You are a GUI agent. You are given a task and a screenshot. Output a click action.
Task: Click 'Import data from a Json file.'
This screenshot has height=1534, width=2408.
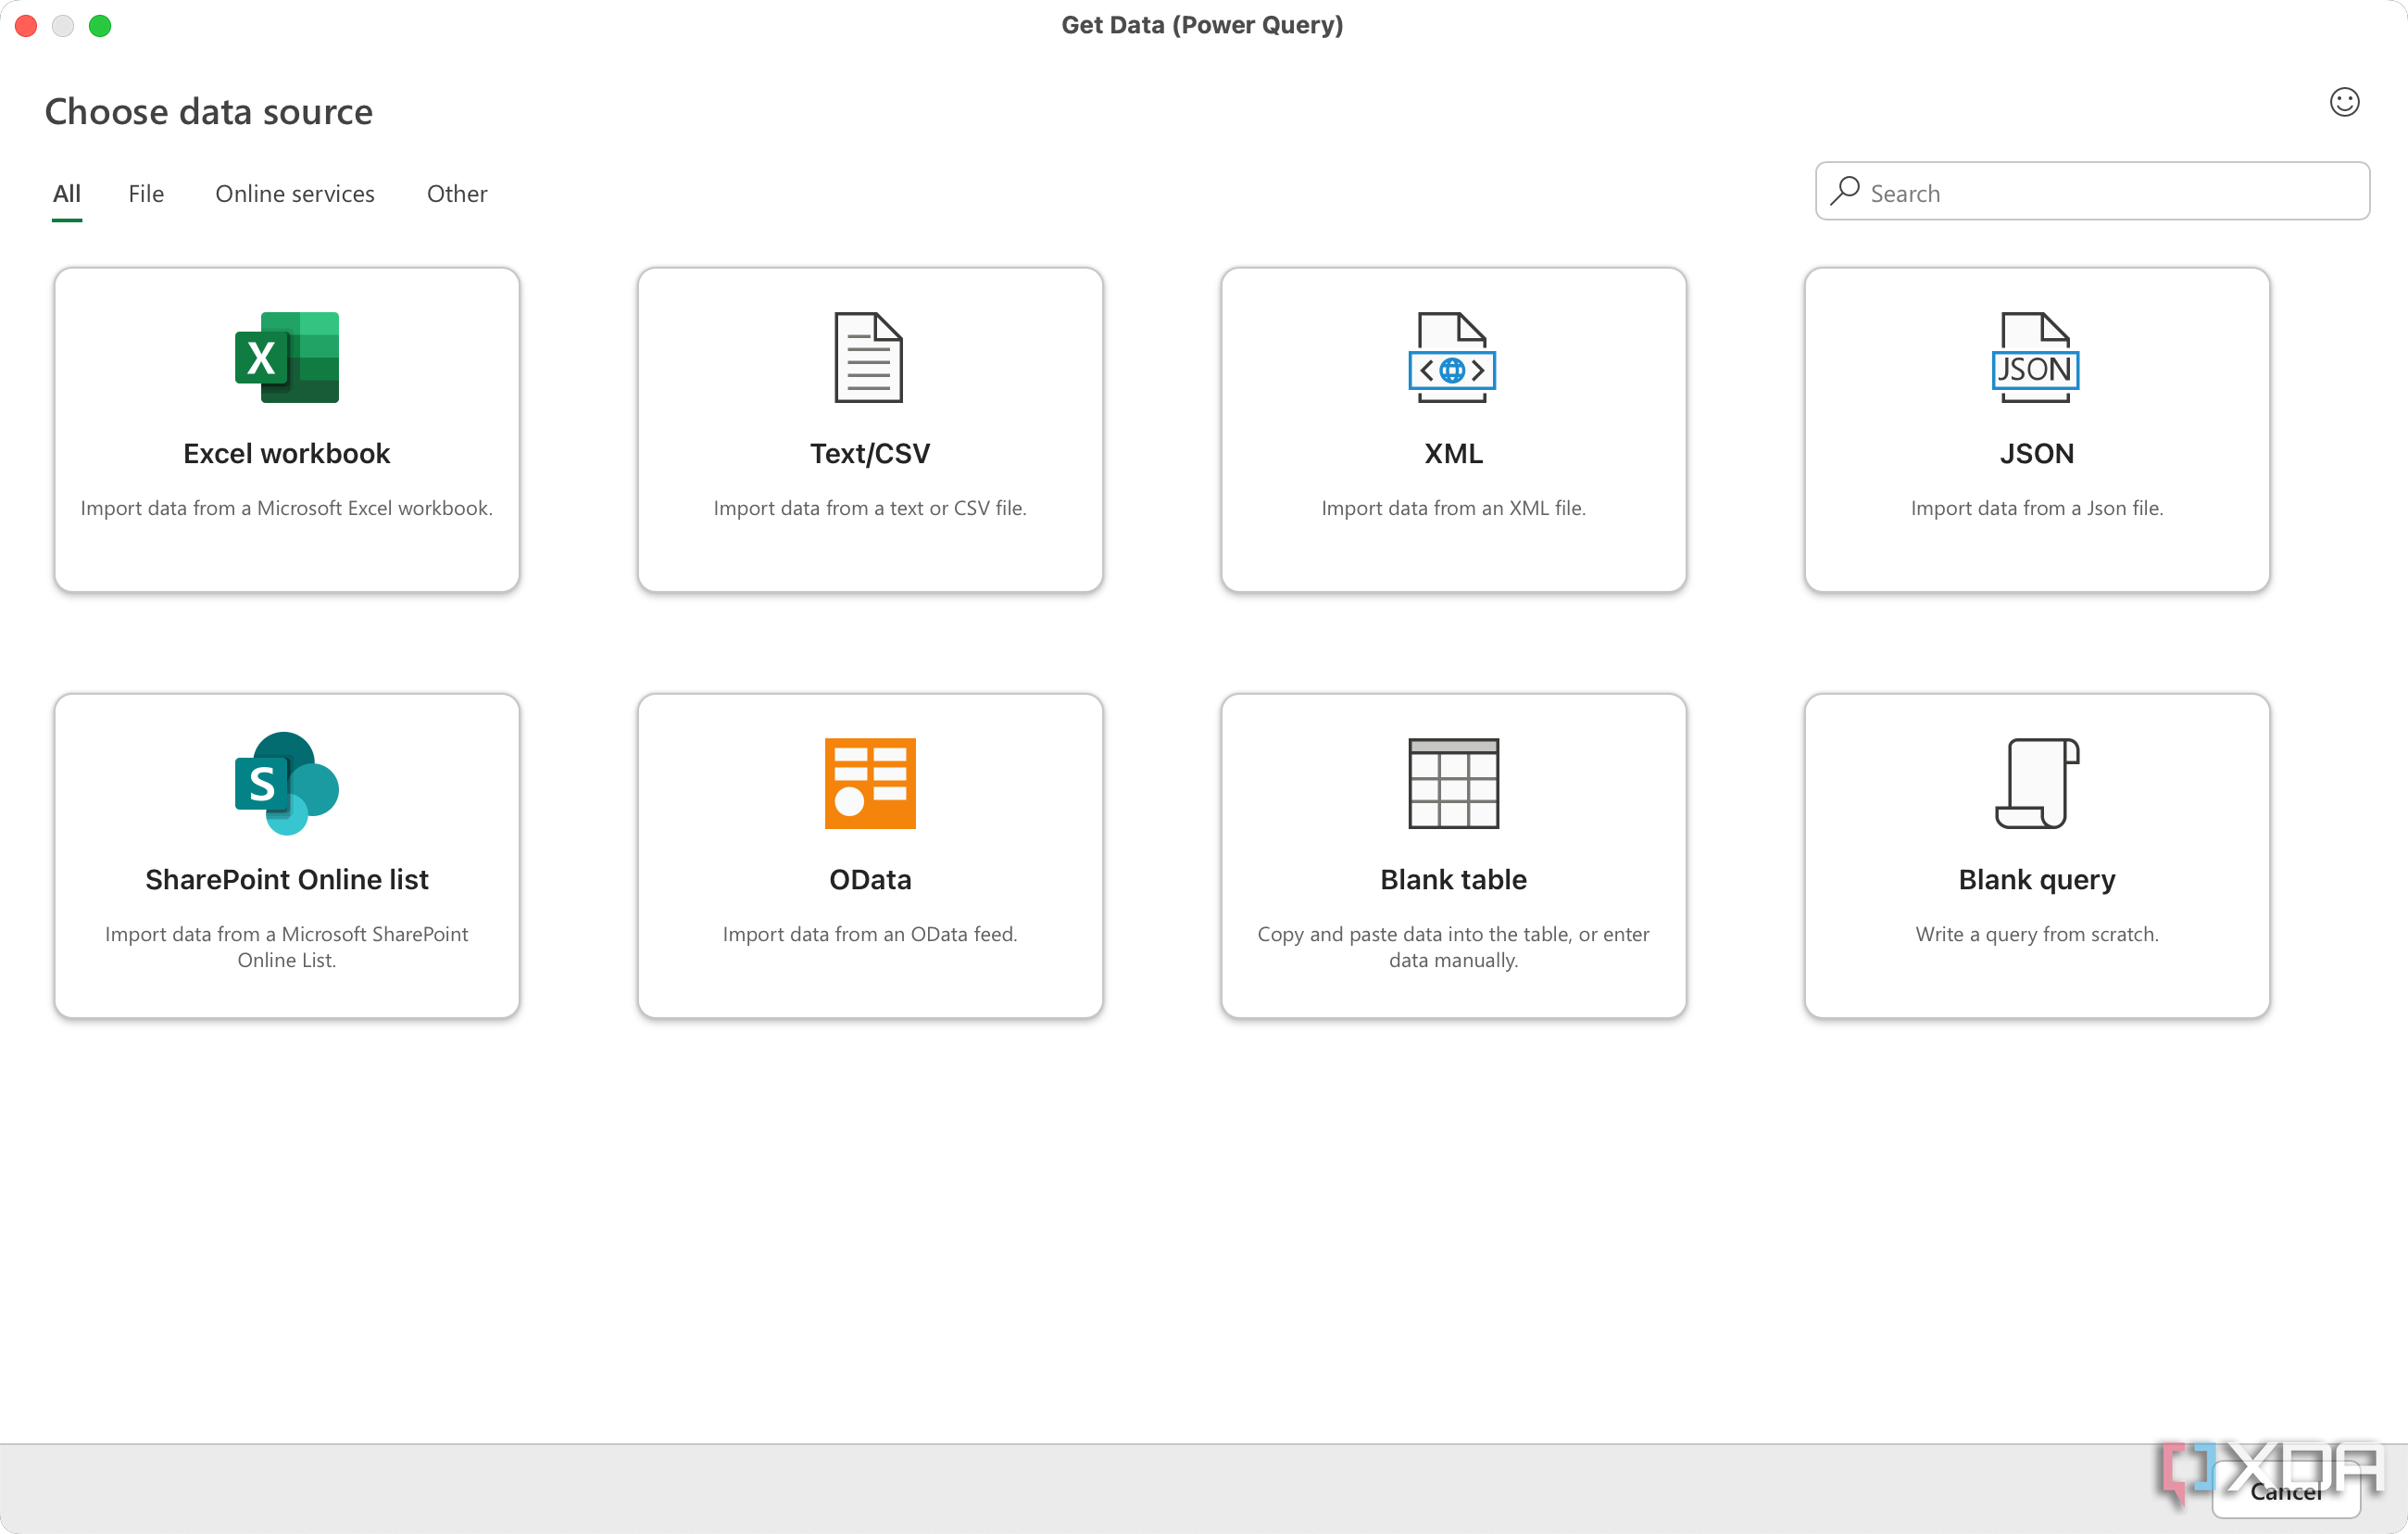[2037, 508]
